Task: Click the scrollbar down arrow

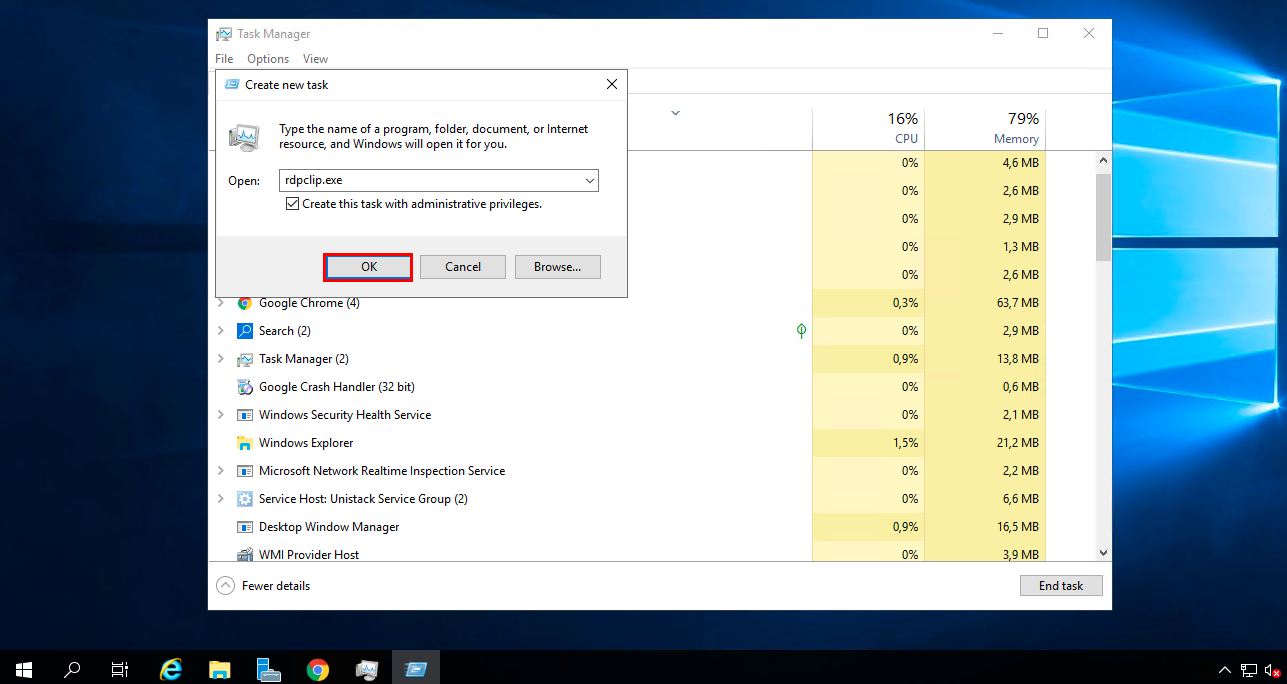Action: (1103, 552)
